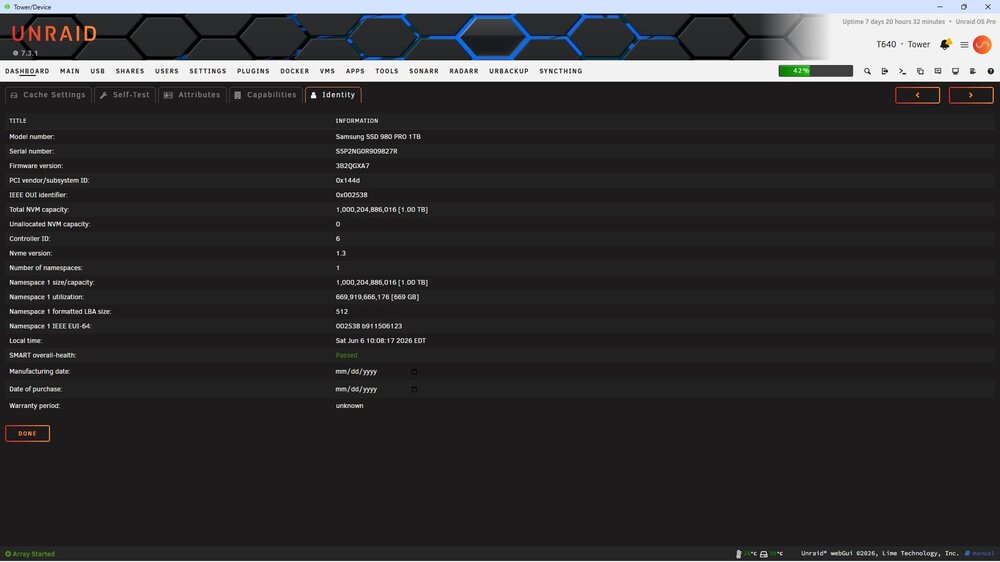Open the manual link in footer
Viewport: 1000px width, 562px height.
[980, 554]
